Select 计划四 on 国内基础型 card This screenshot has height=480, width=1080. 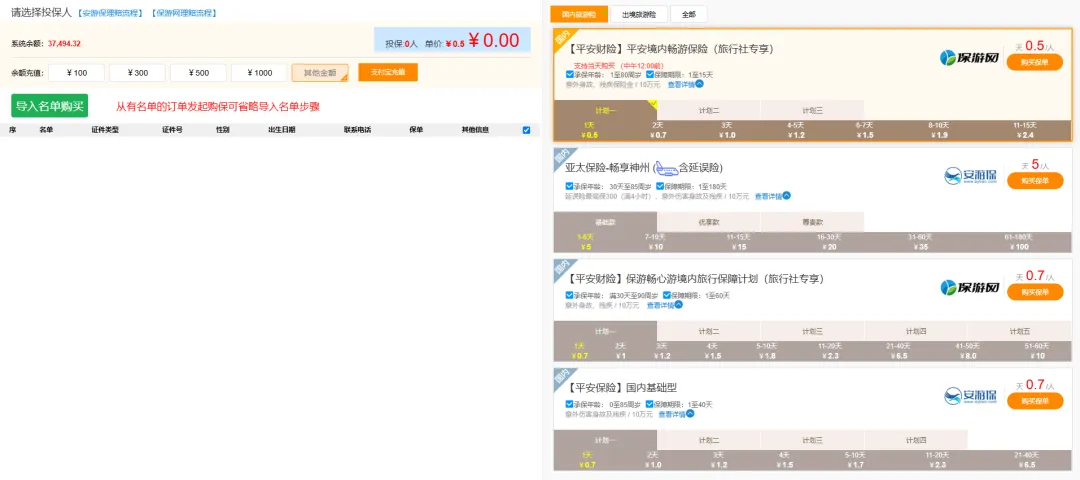click(916, 440)
